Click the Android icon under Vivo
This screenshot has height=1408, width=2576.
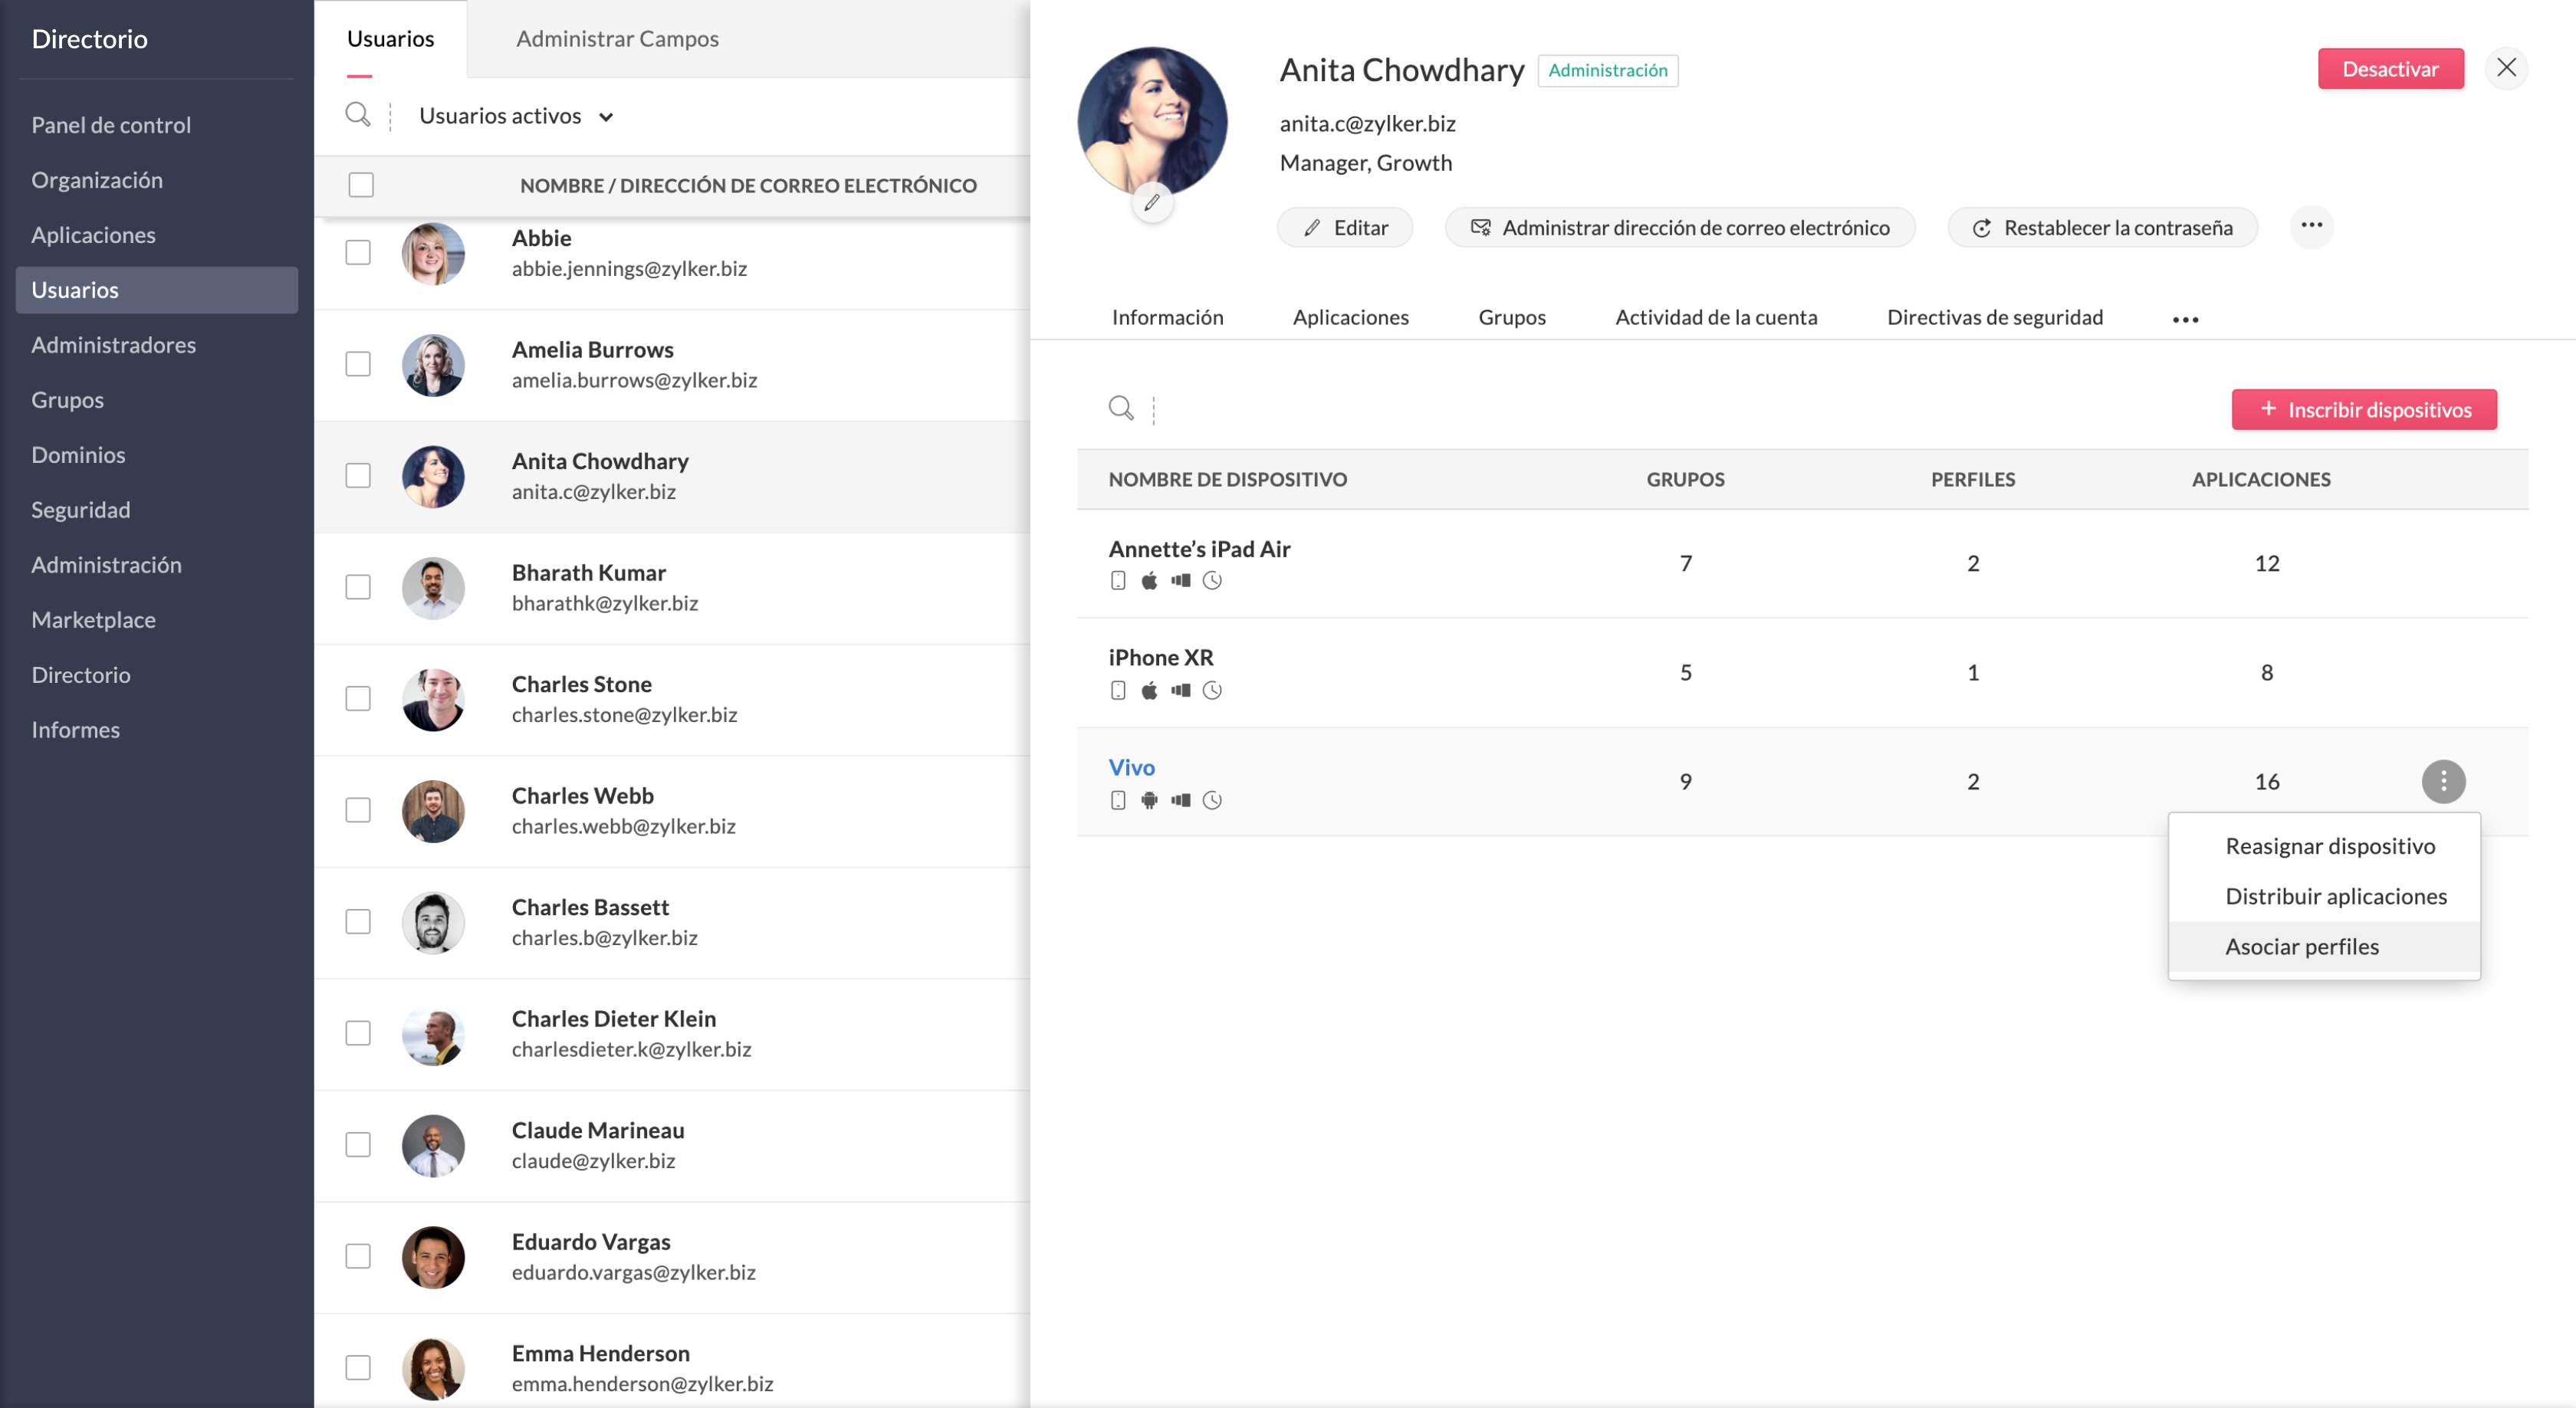tap(1149, 800)
